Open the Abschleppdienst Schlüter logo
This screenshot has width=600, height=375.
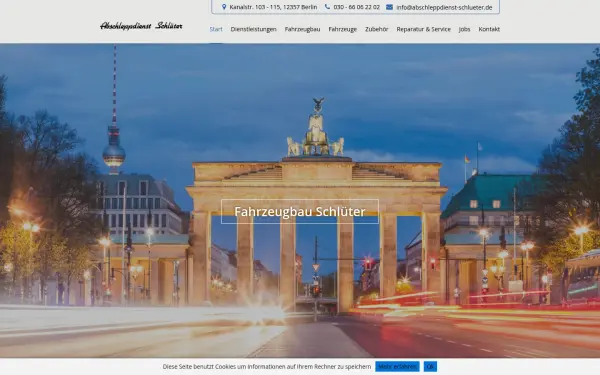coord(141,26)
